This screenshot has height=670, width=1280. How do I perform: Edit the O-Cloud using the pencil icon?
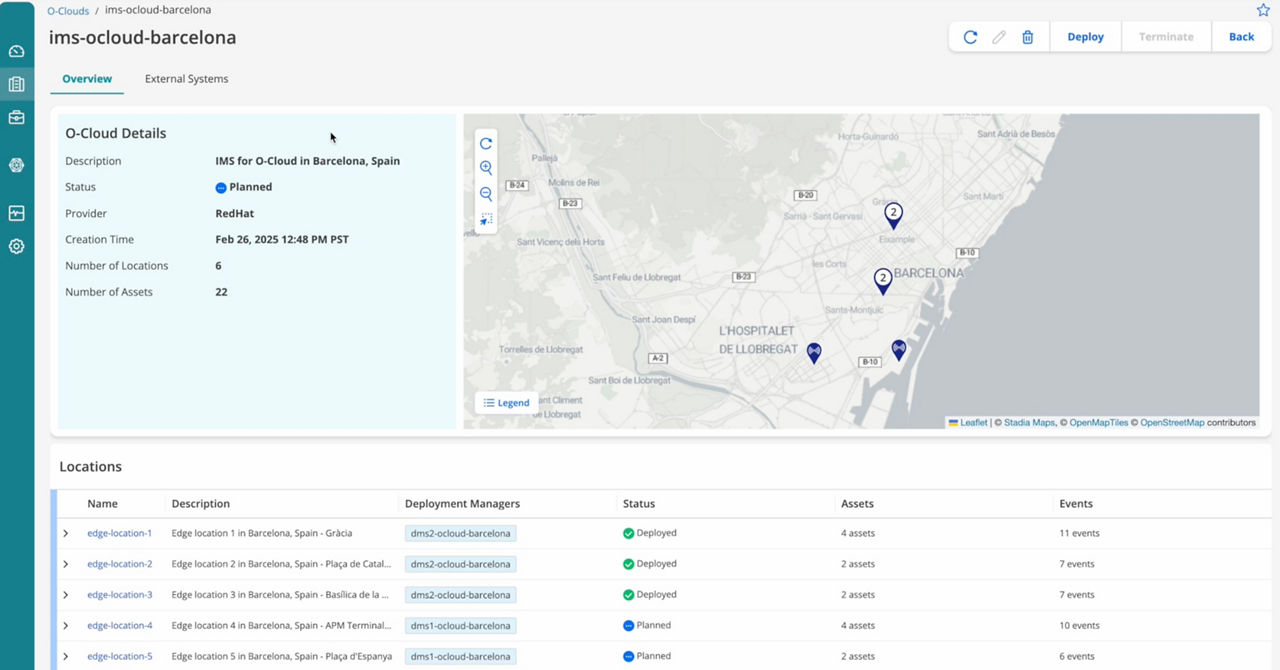pyautogui.click(x=998, y=36)
